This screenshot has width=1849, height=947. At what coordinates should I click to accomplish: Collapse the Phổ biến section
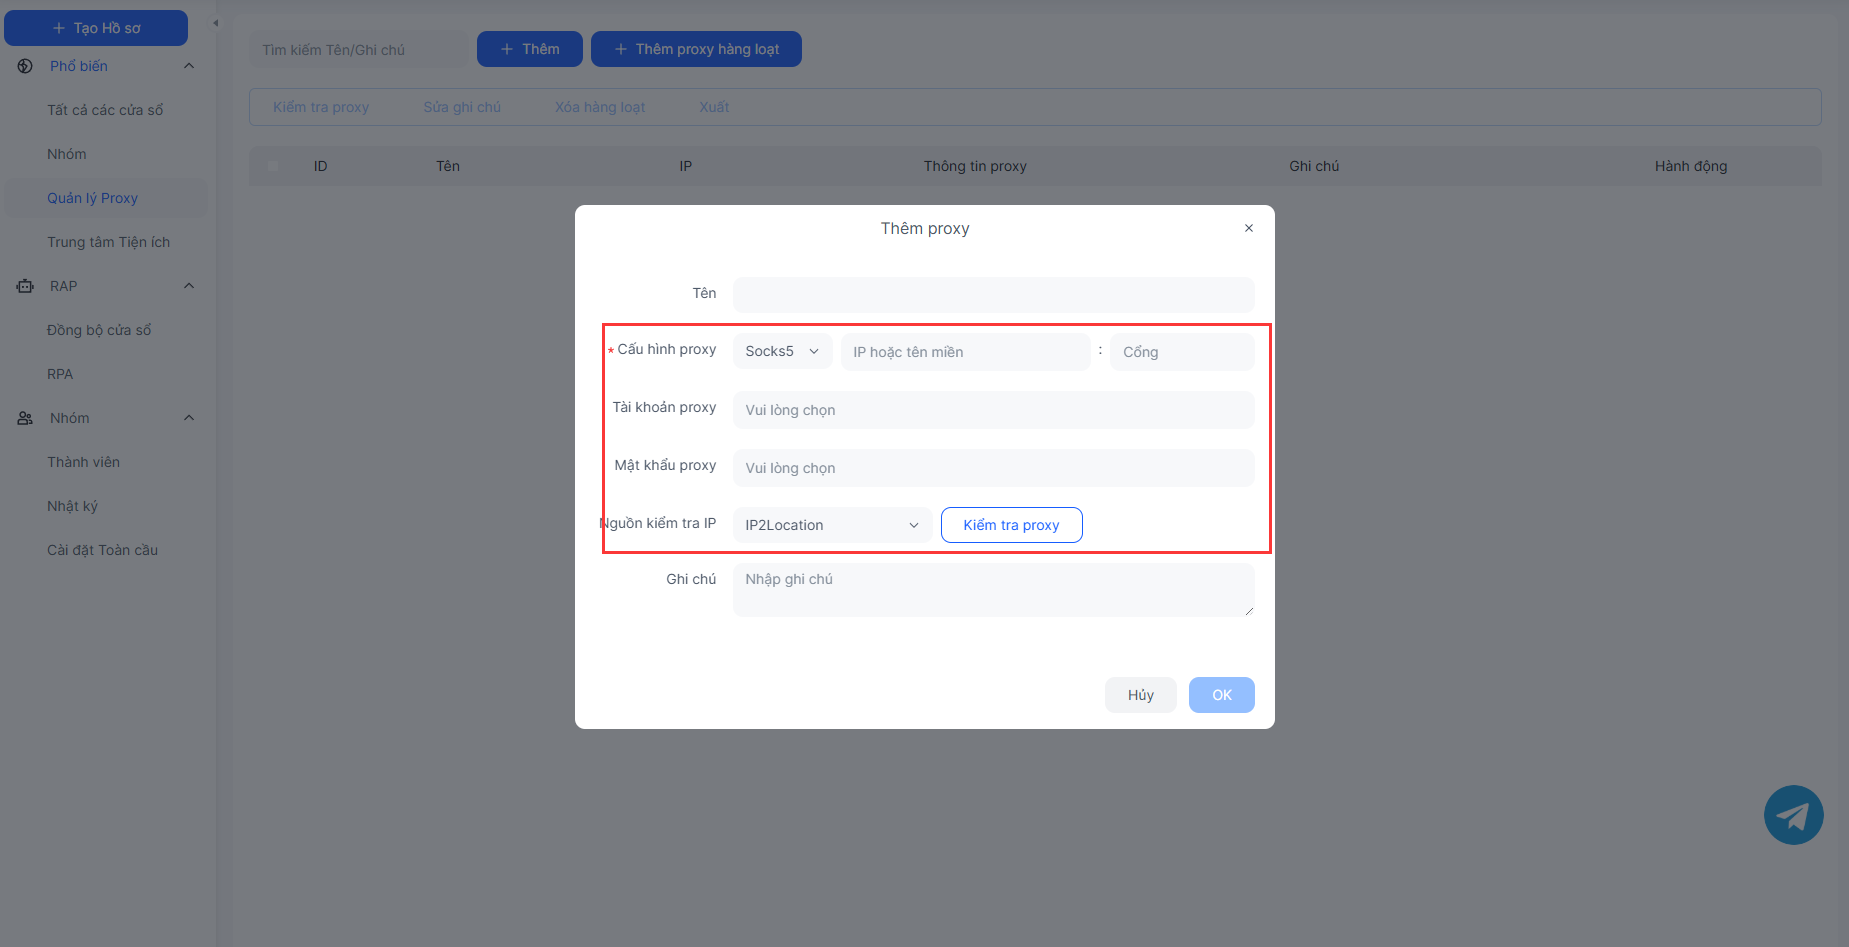[189, 66]
